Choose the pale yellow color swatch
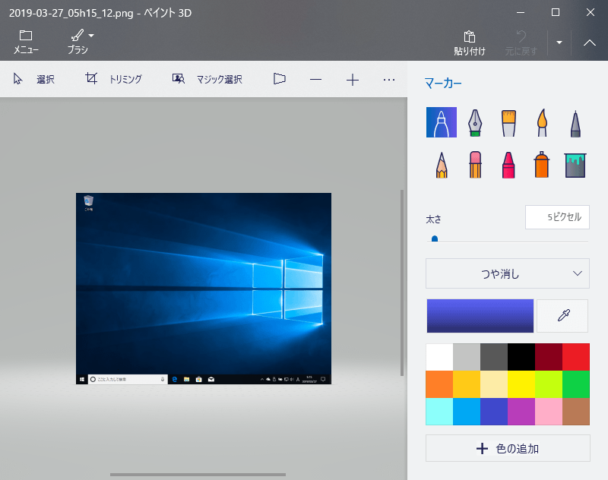 pyautogui.click(x=494, y=384)
